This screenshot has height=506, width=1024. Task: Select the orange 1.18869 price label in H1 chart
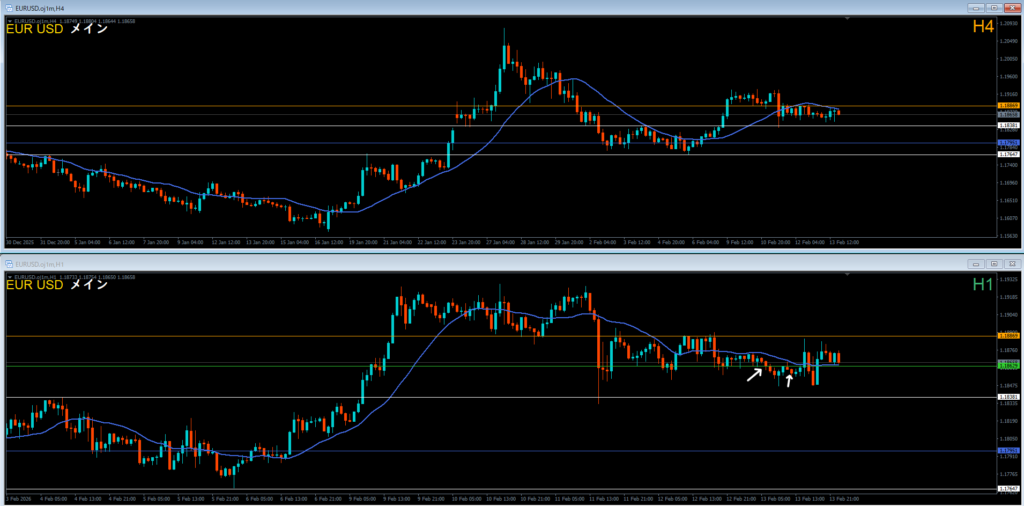tap(1009, 336)
